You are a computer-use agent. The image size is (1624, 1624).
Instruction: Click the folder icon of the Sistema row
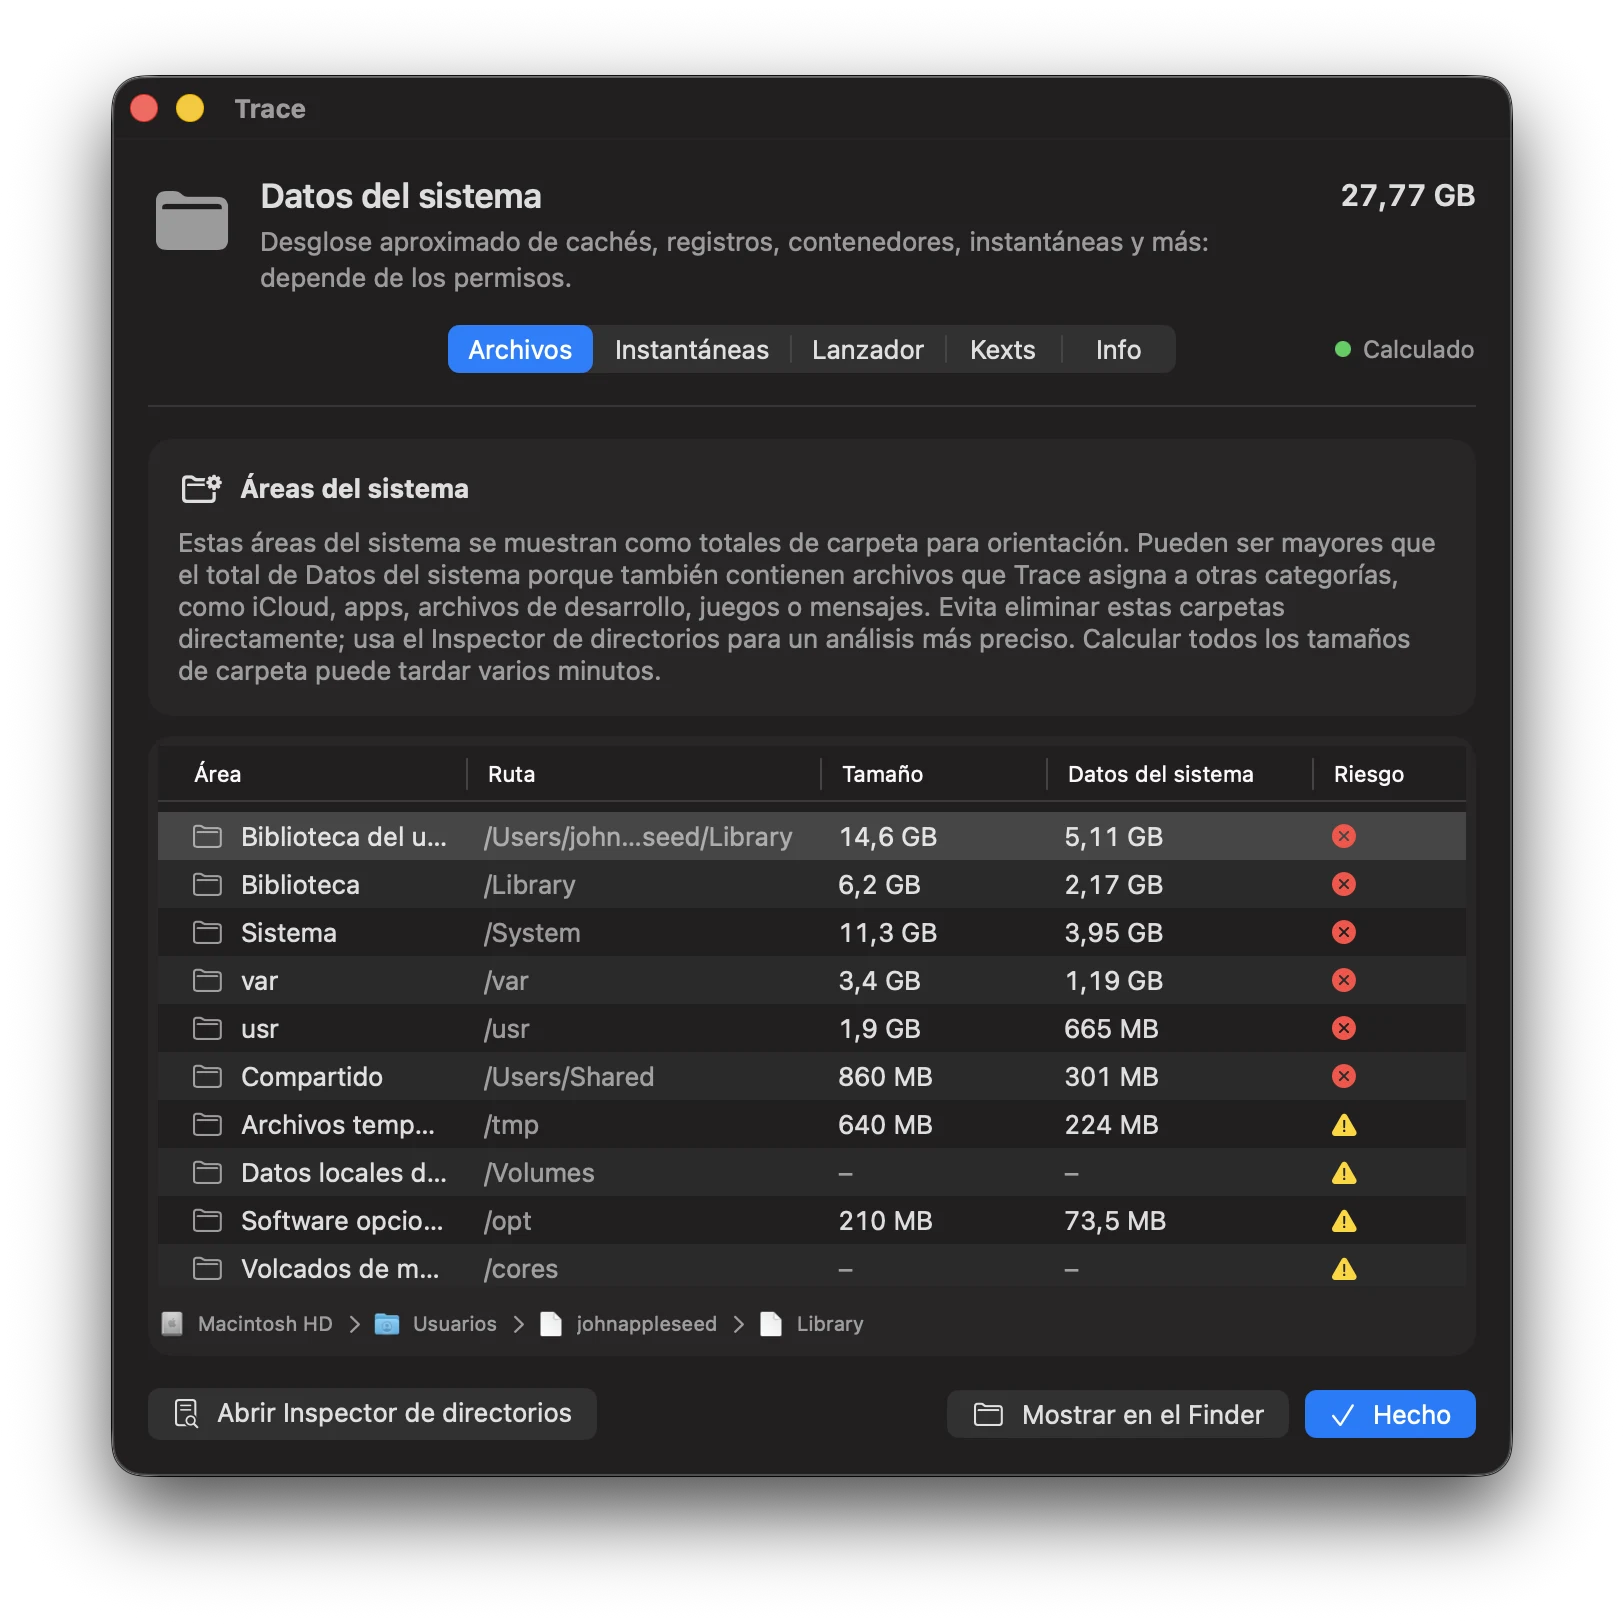coord(207,932)
